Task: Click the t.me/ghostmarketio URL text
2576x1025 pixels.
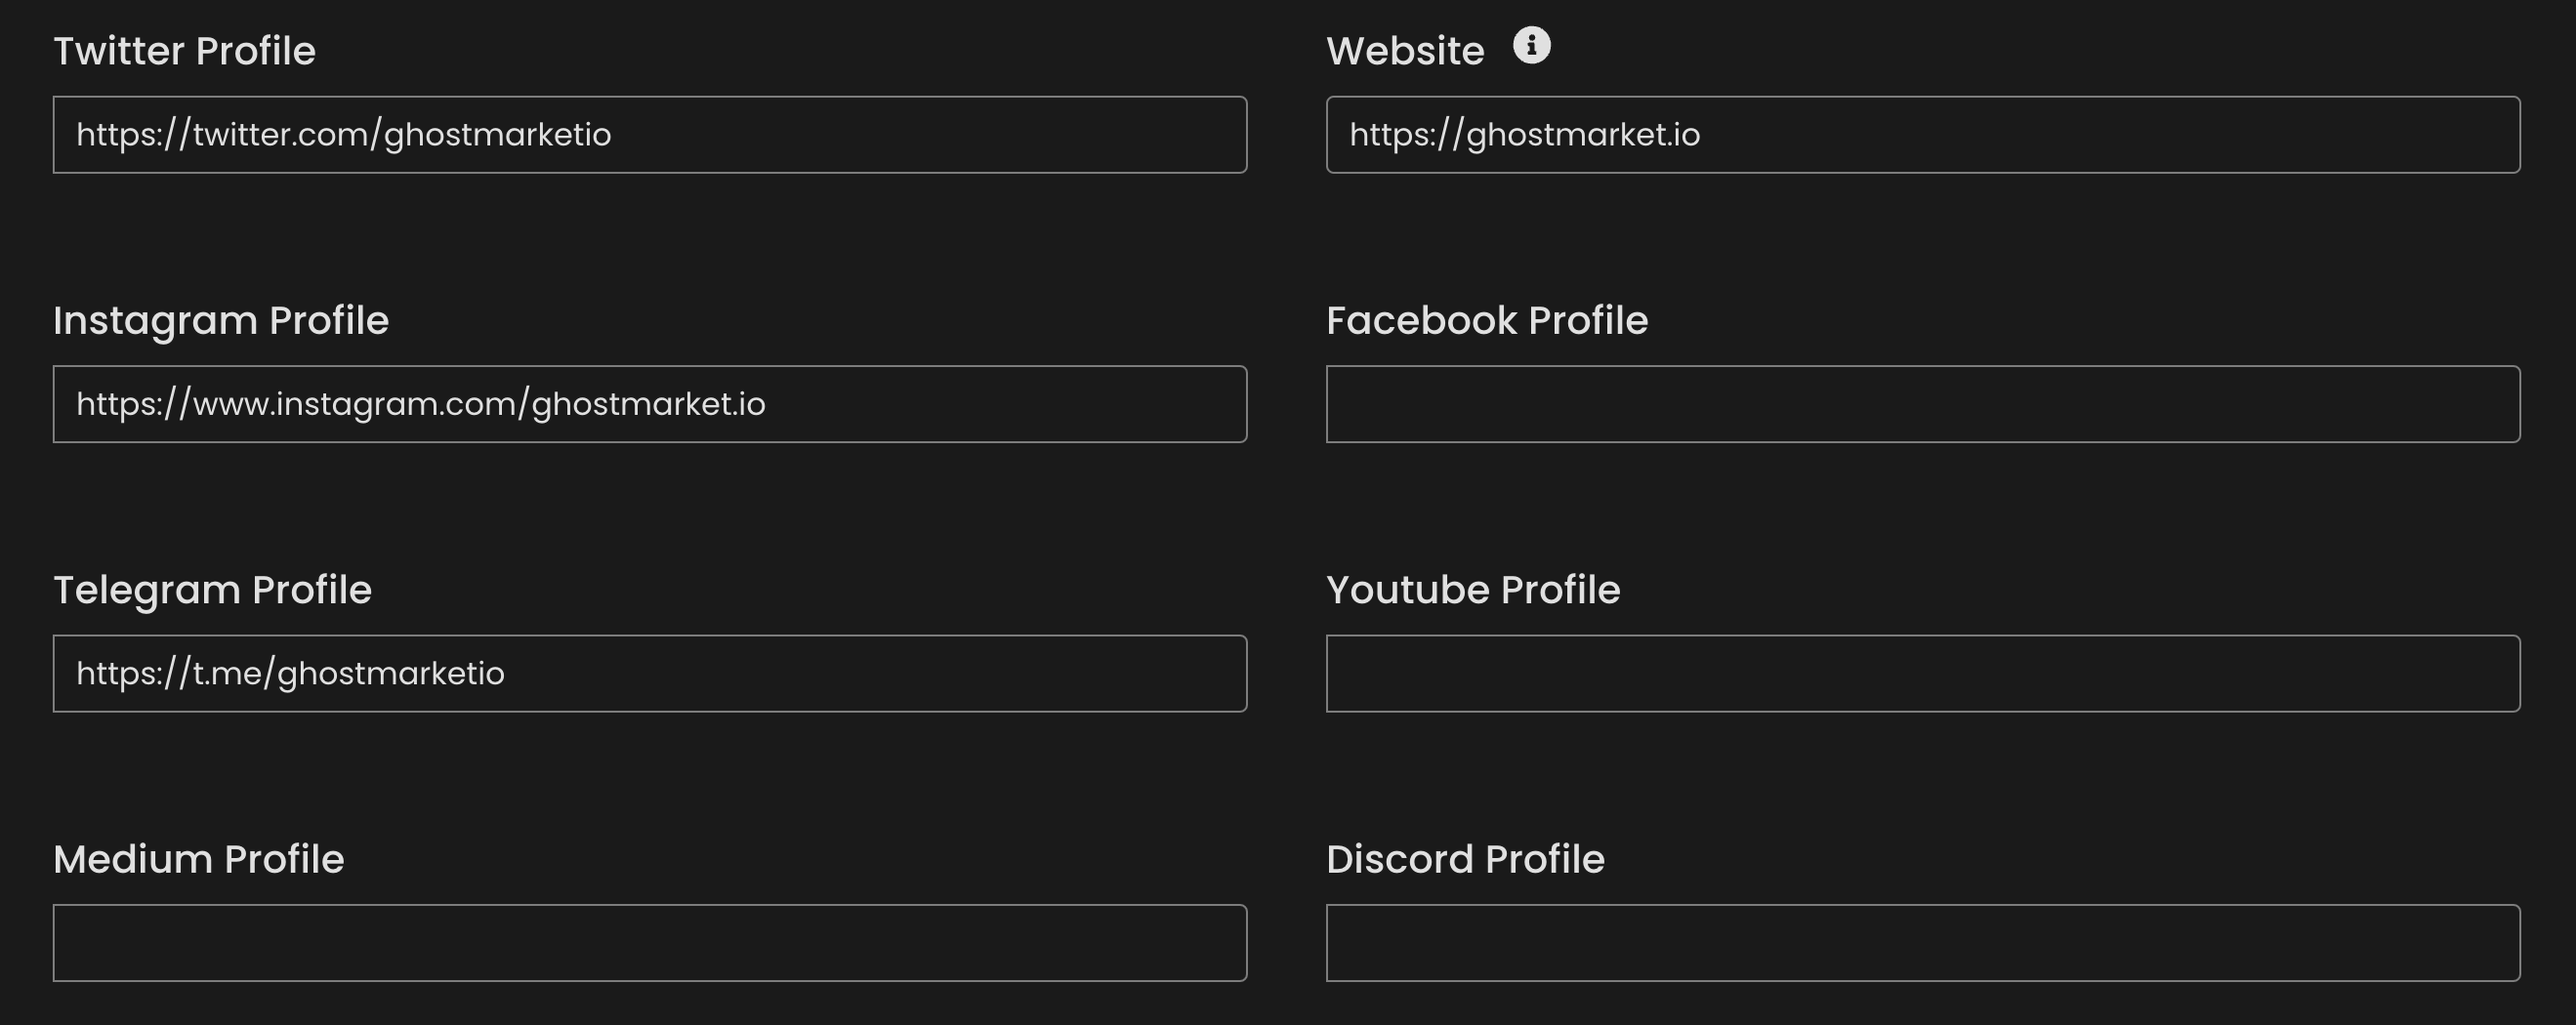Action: (290, 674)
